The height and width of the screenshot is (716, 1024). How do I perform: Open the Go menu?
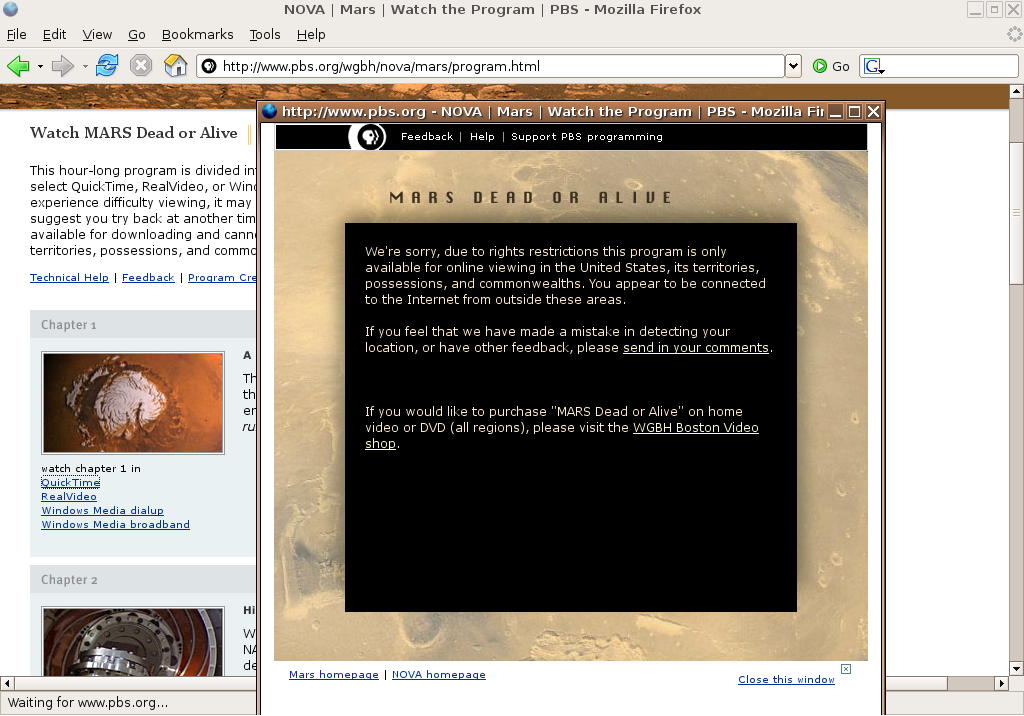click(x=136, y=35)
